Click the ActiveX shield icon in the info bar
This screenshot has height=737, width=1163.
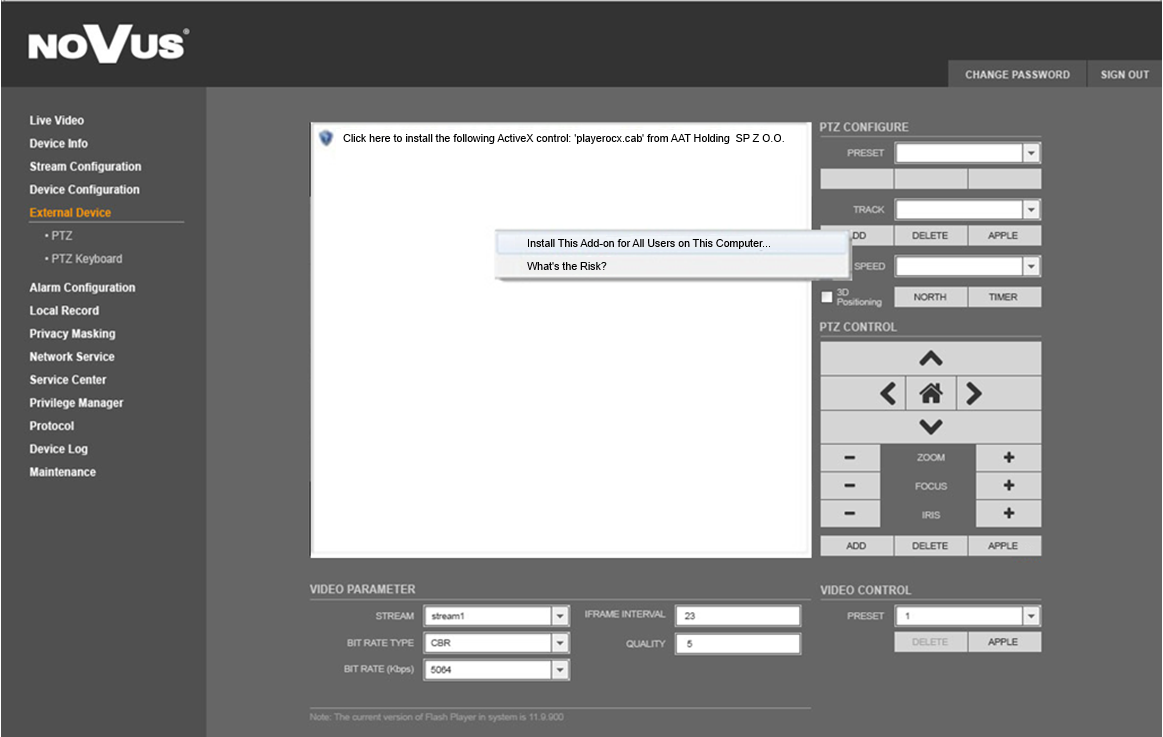(326, 138)
